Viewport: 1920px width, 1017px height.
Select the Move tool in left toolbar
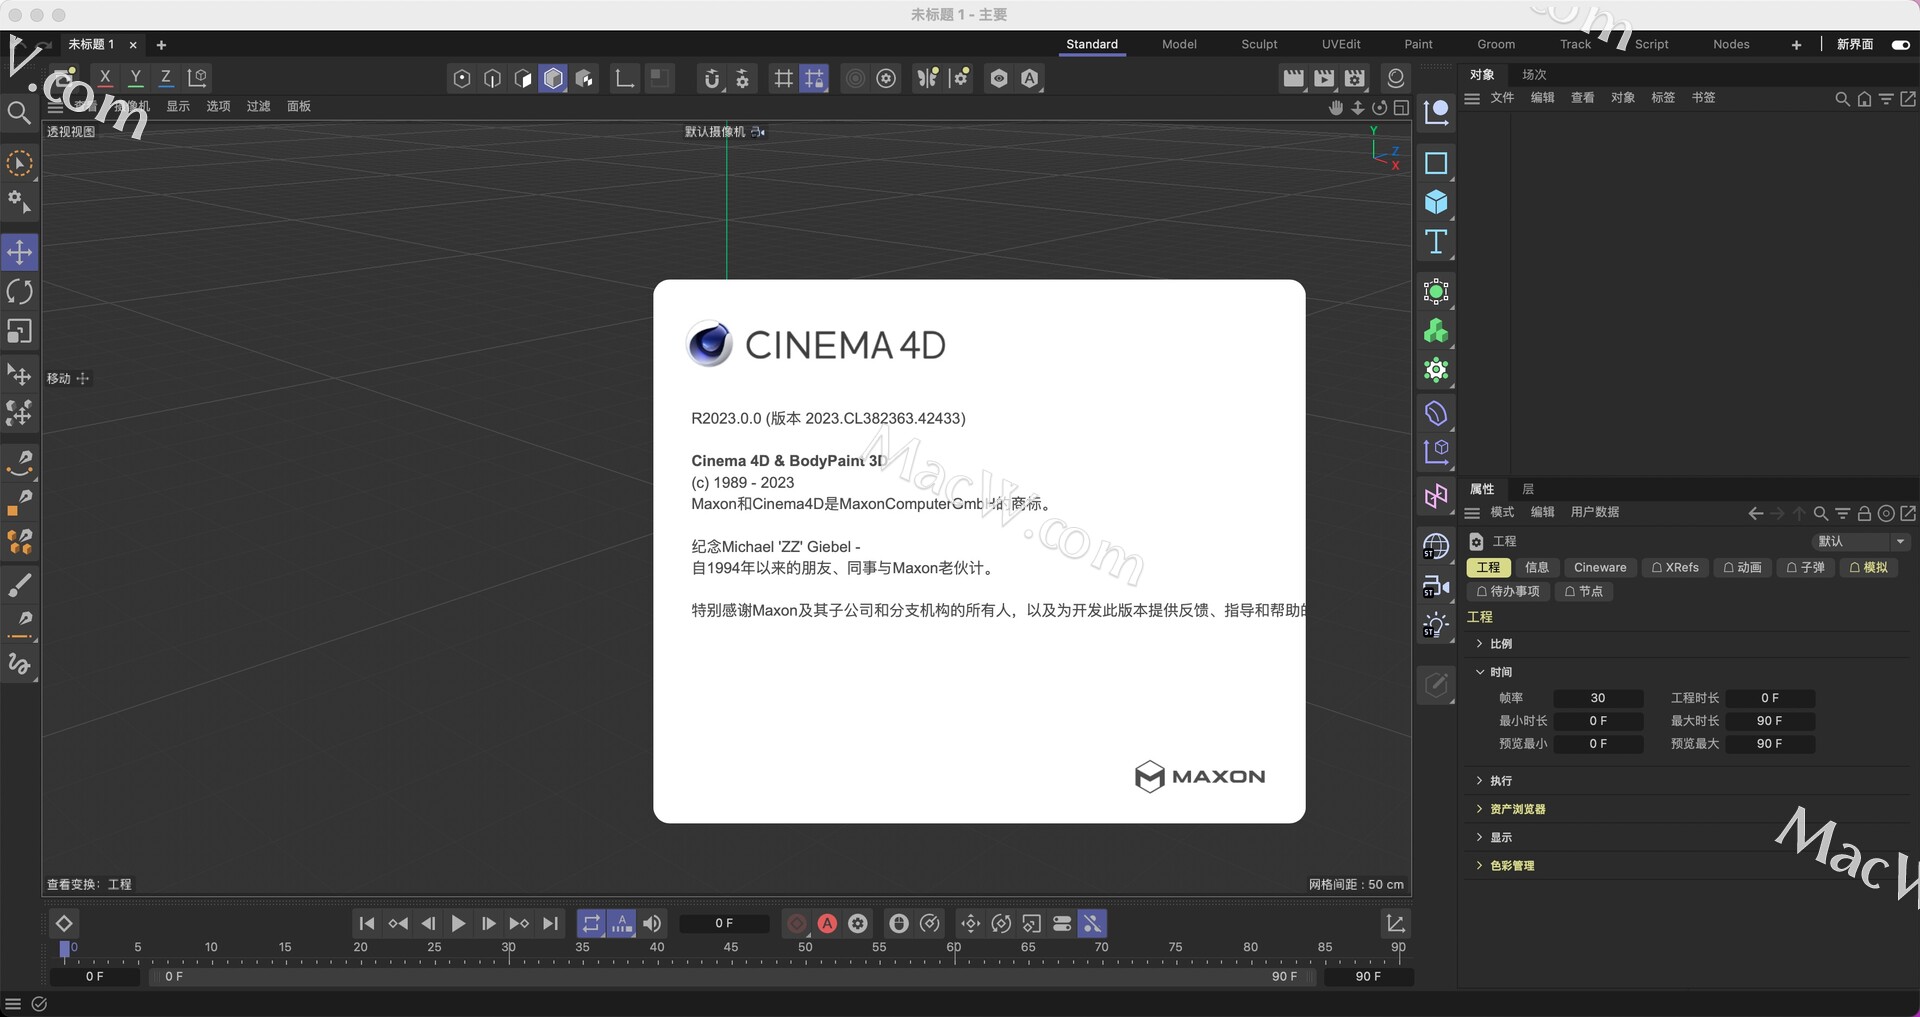pyautogui.click(x=20, y=252)
